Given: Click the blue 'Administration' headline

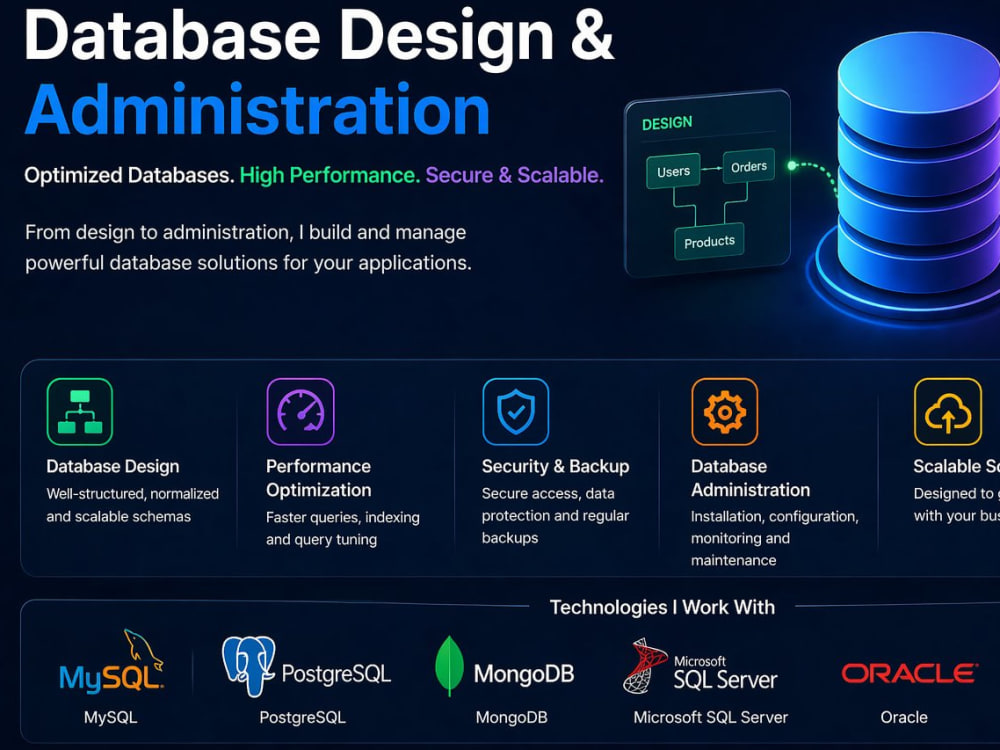Looking at the screenshot, I should 257,110.
